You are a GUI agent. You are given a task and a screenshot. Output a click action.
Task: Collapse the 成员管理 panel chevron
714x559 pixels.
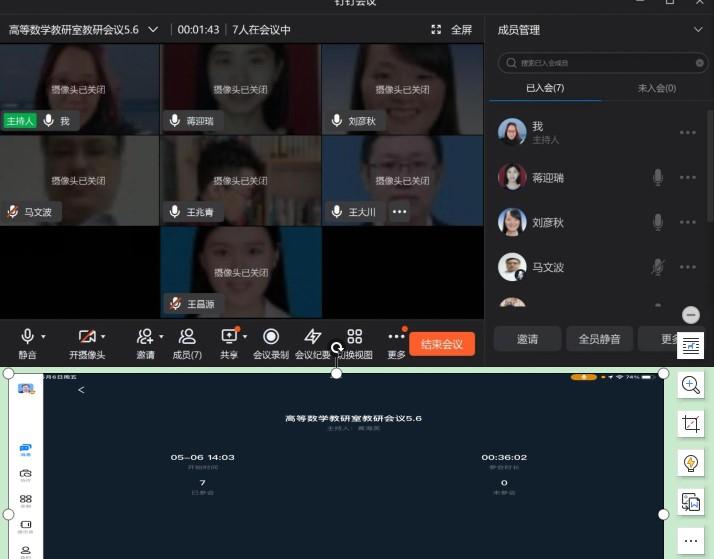(x=698, y=30)
